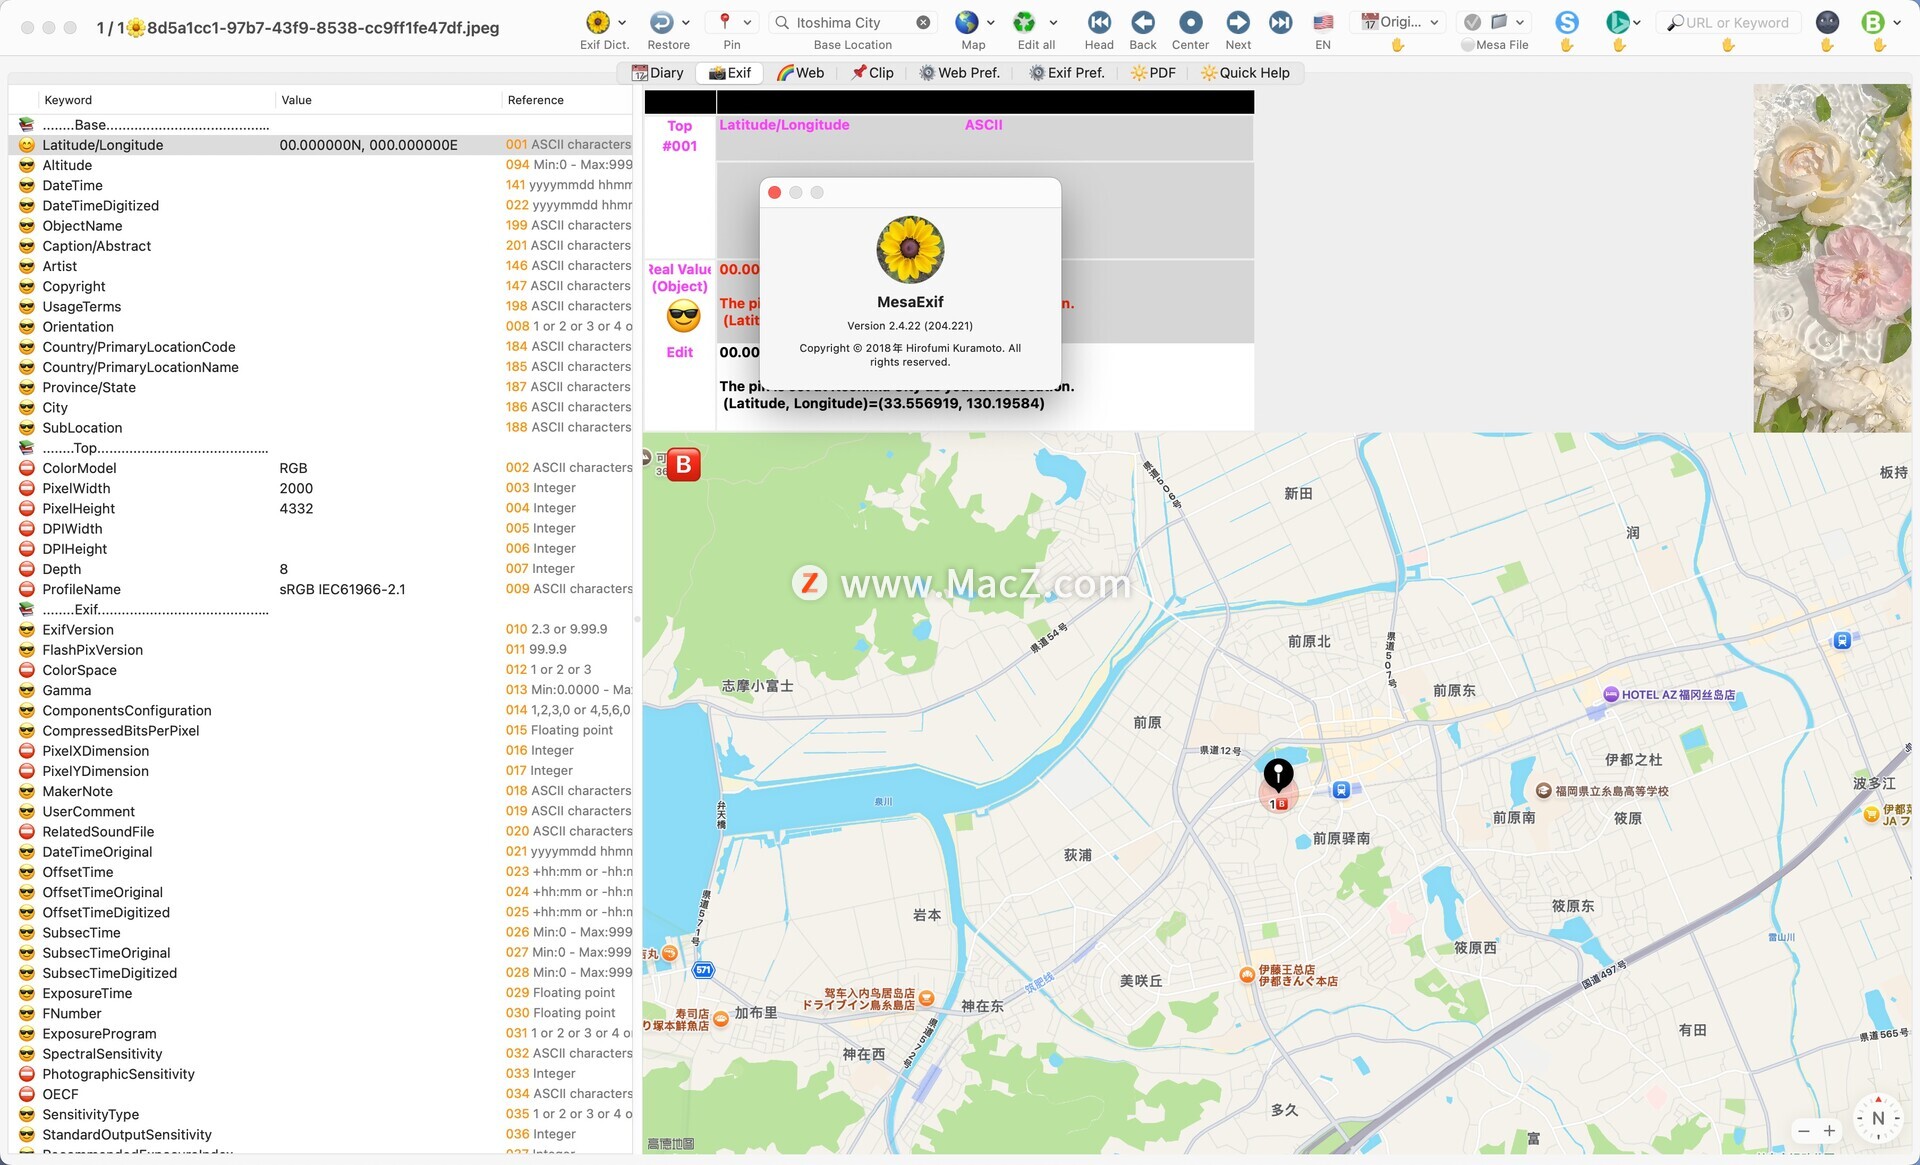This screenshot has height=1165, width=1920.
Task: Close the MesaExif about dialog
Action: pyautogui.click(x=774, y=192)
